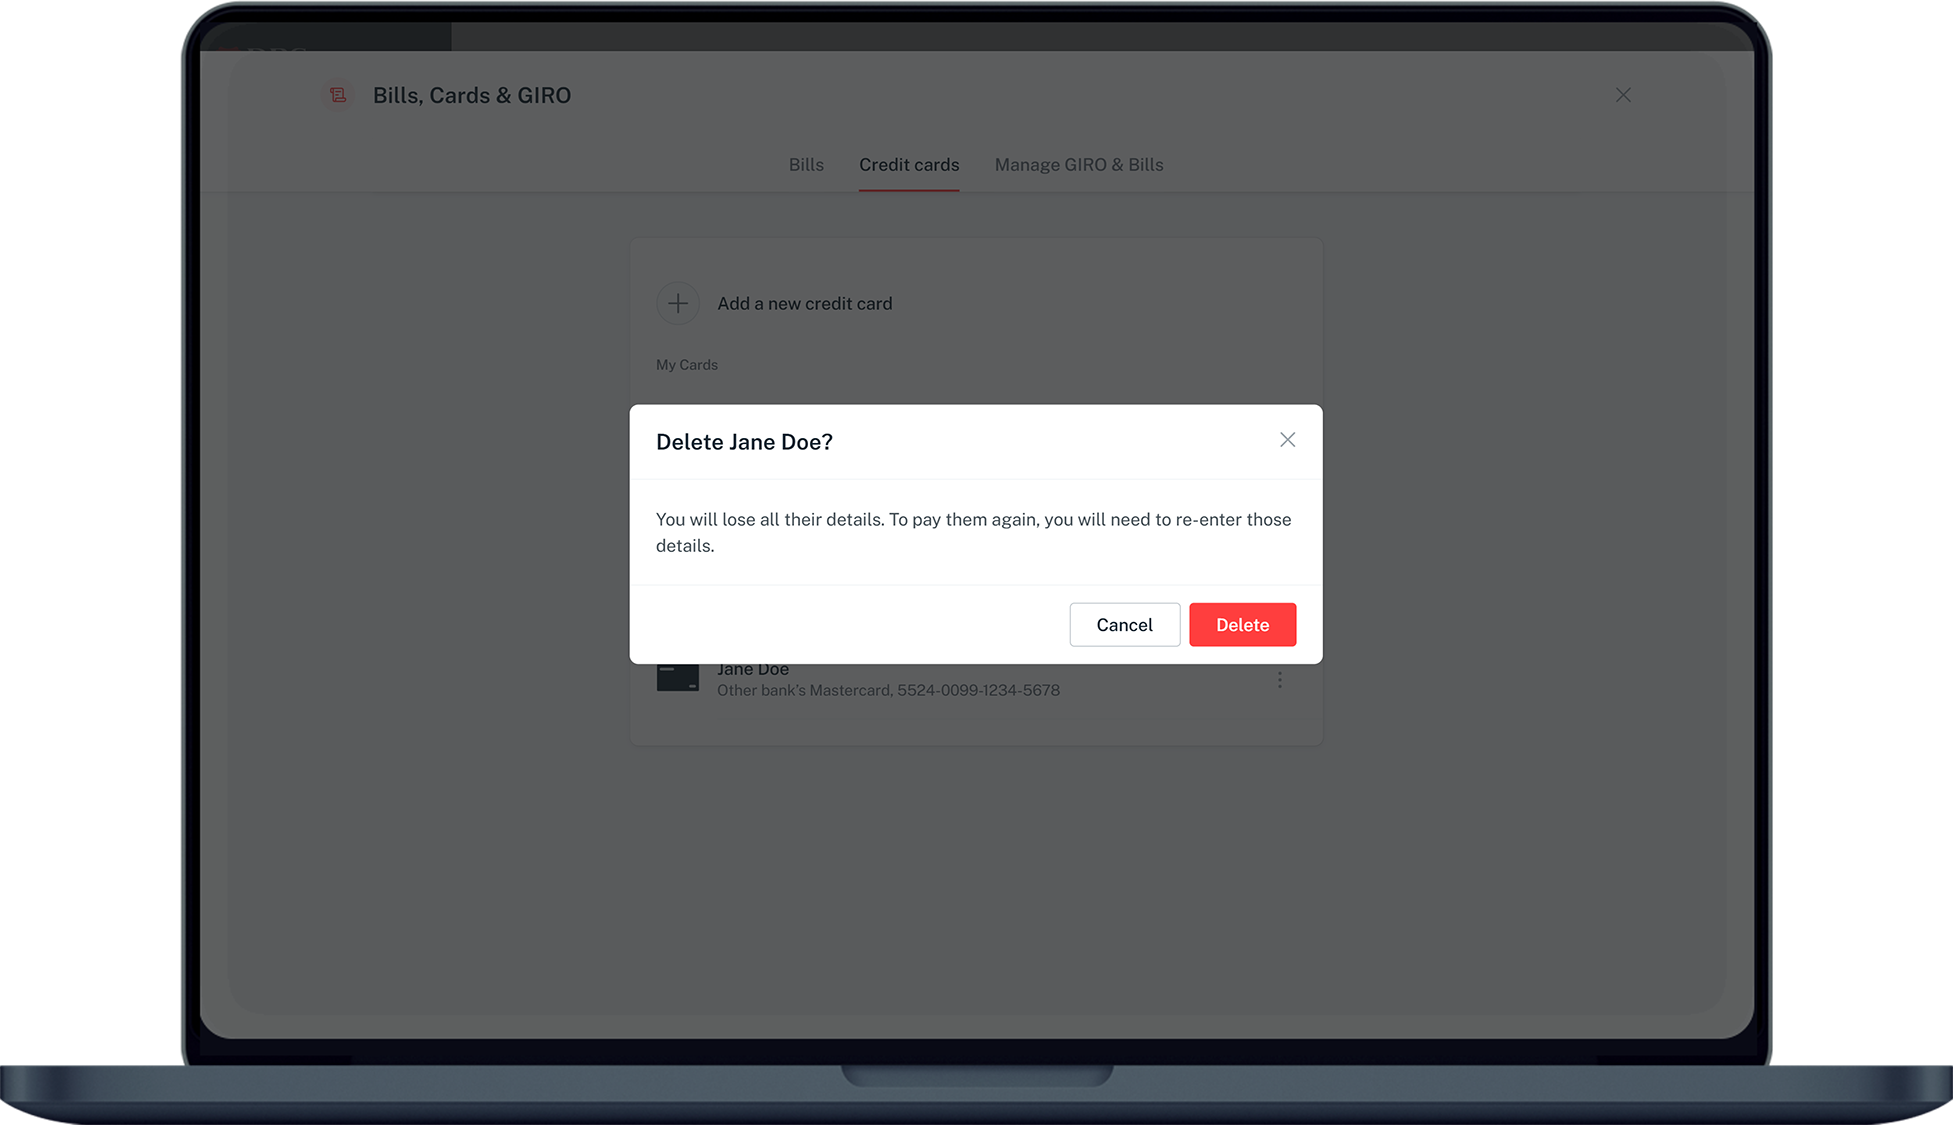The image size is (1953, 1125).
Task: Click the dark card thumbnail beside Jane Doe
Action: (x=678, y=677)
